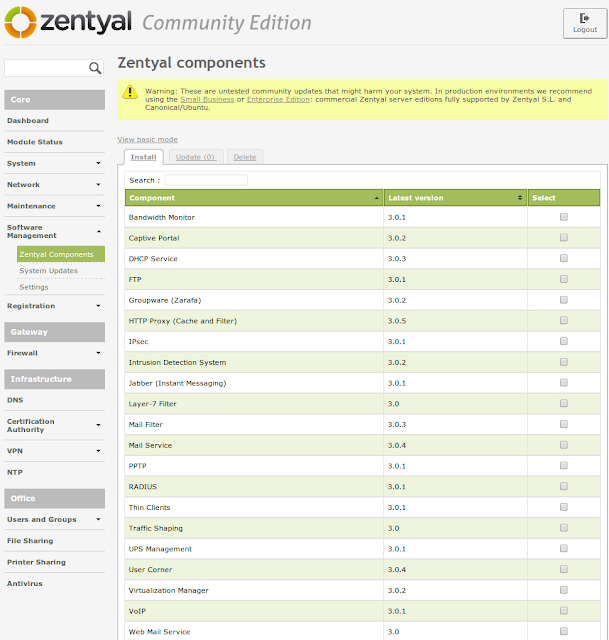
Task: Select the Mail Filter checkbox
Action: coord(564,424)
